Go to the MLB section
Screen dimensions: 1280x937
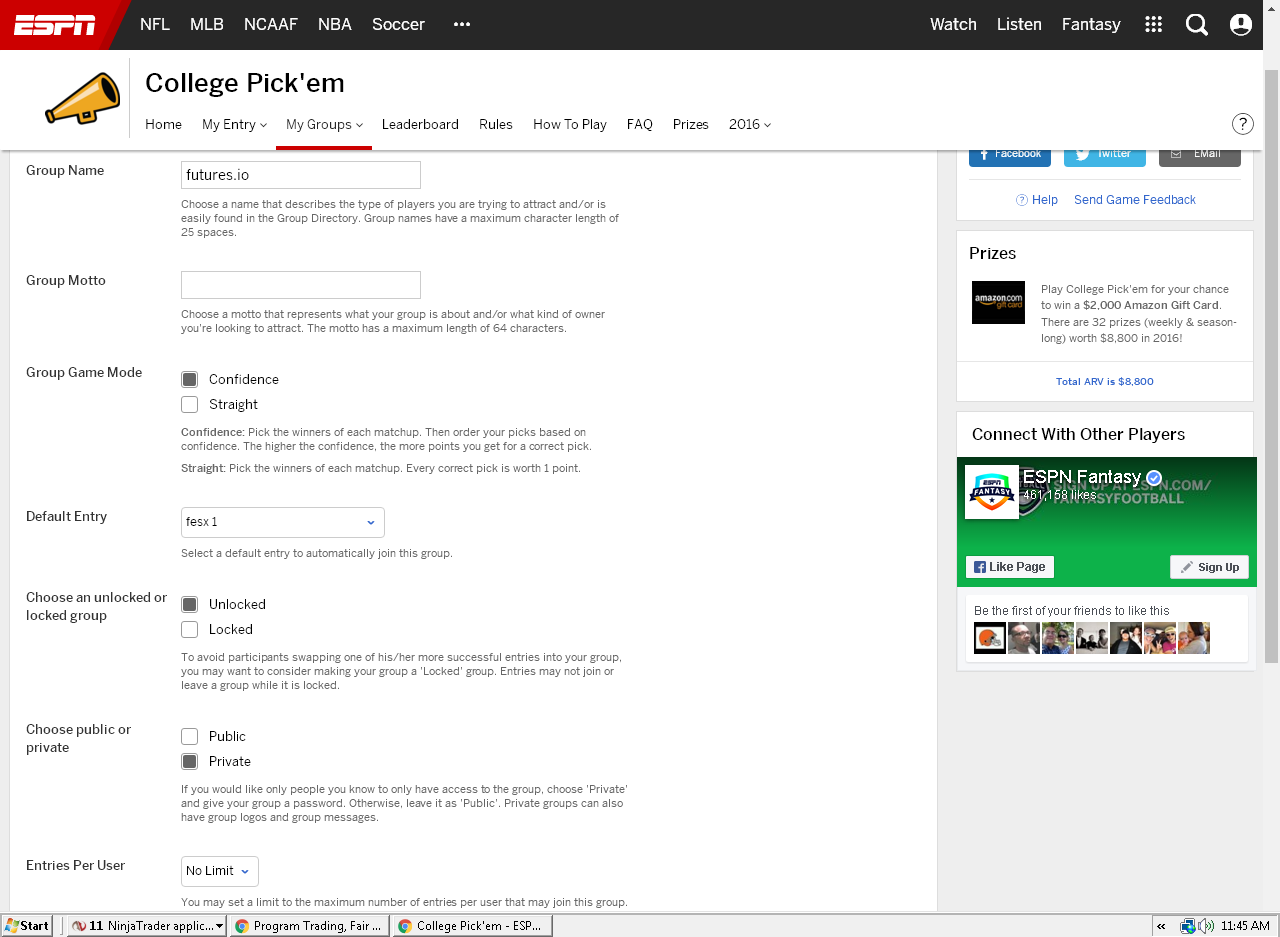[x=207, y=24]
